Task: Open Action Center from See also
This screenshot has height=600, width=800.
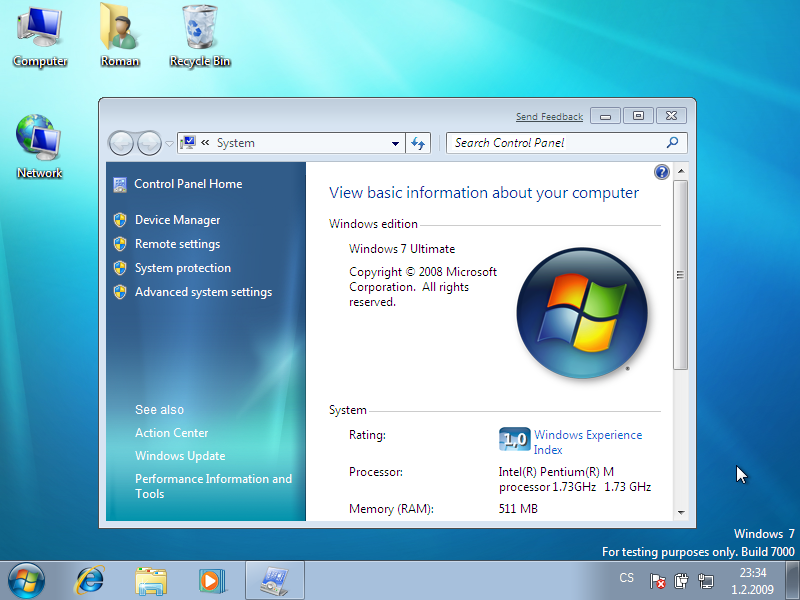Action: (171, 433)
